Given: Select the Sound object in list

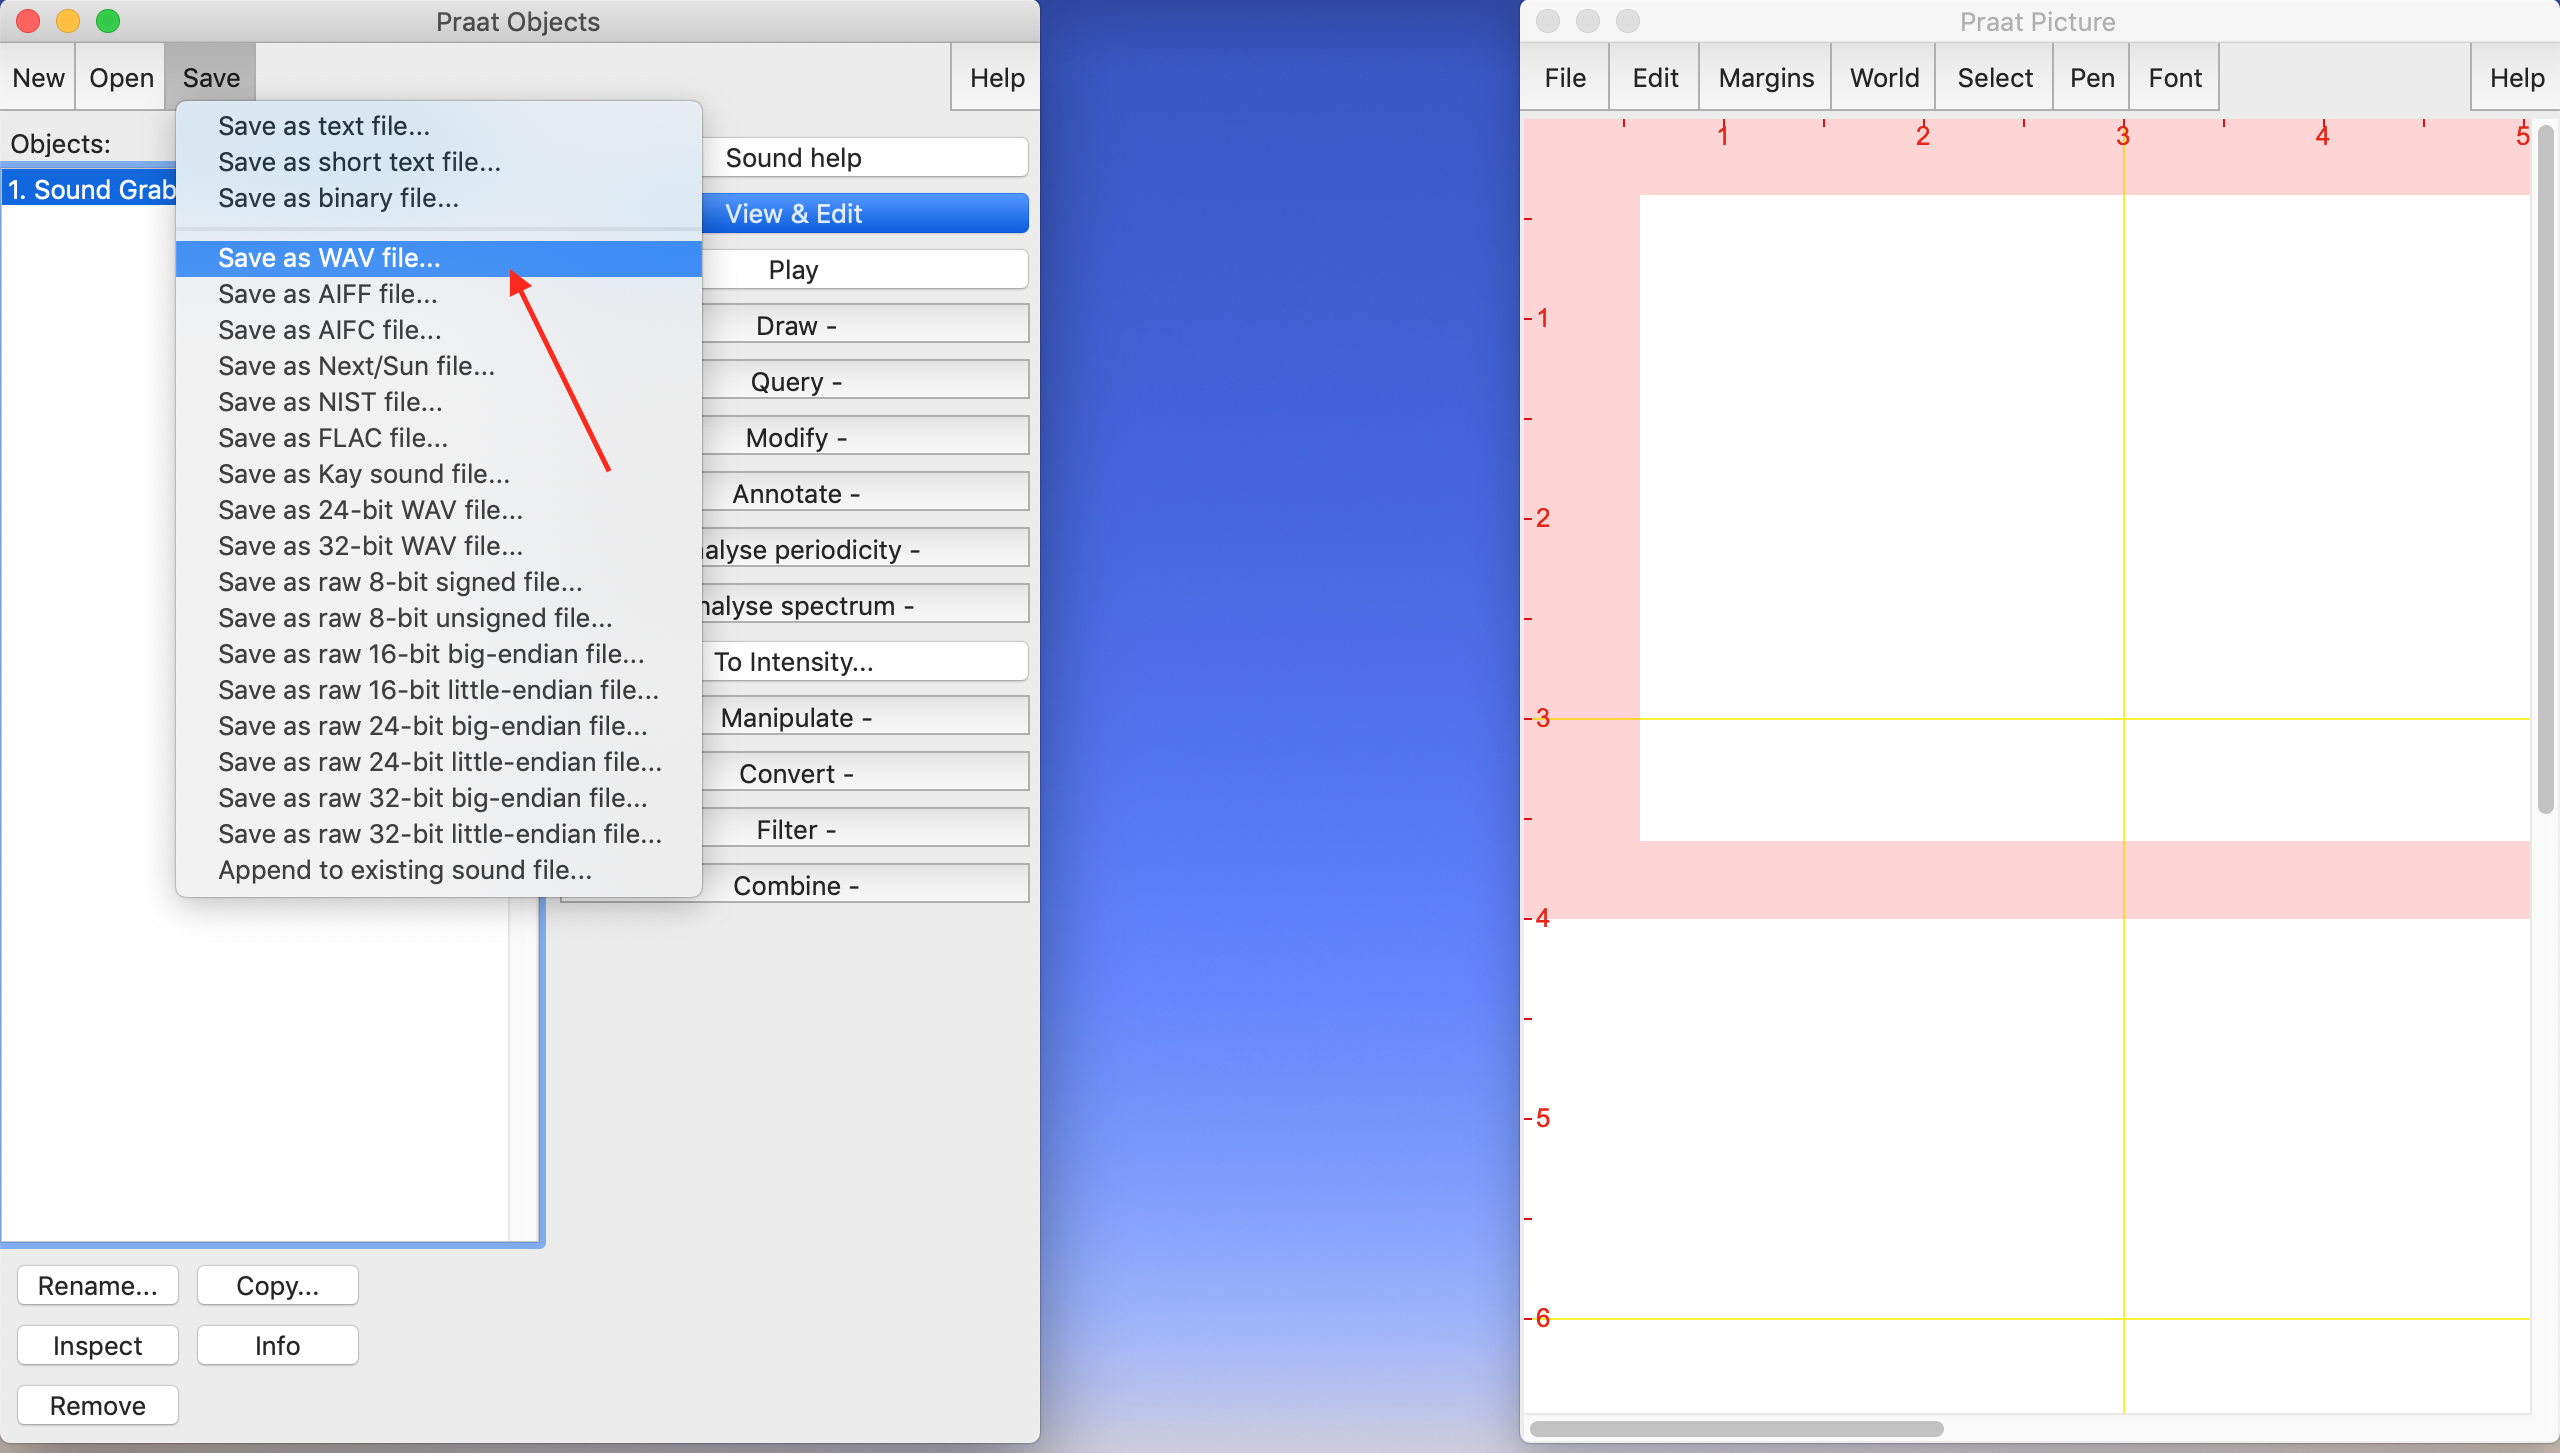Looking at the screenshot, I should click(x=90, y=190).
